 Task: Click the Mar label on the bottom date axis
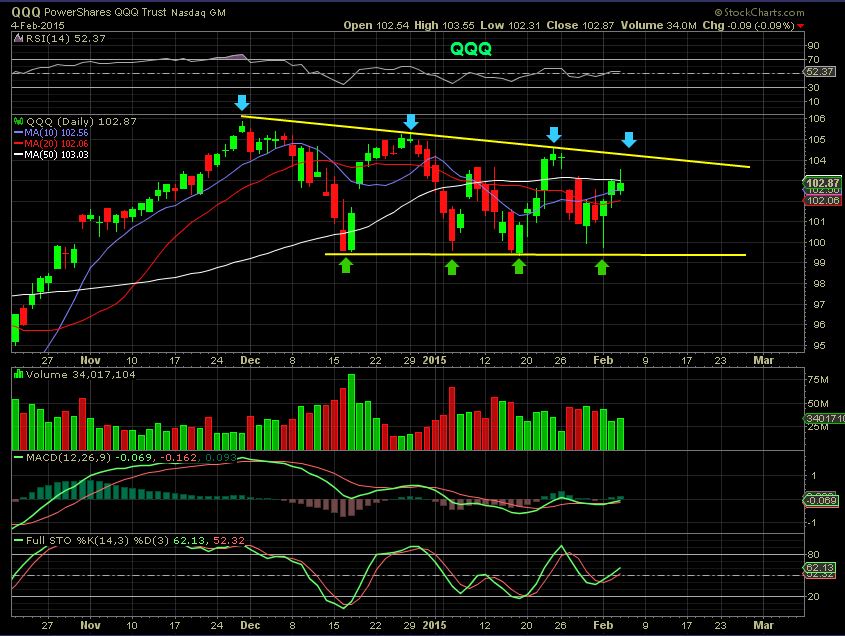pyautogui.click(x=763, y=625)
